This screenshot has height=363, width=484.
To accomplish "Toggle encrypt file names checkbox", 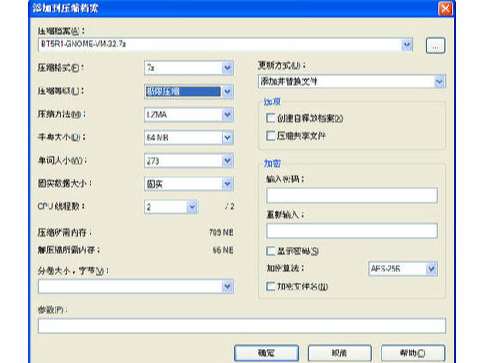I will click(271, 286).
